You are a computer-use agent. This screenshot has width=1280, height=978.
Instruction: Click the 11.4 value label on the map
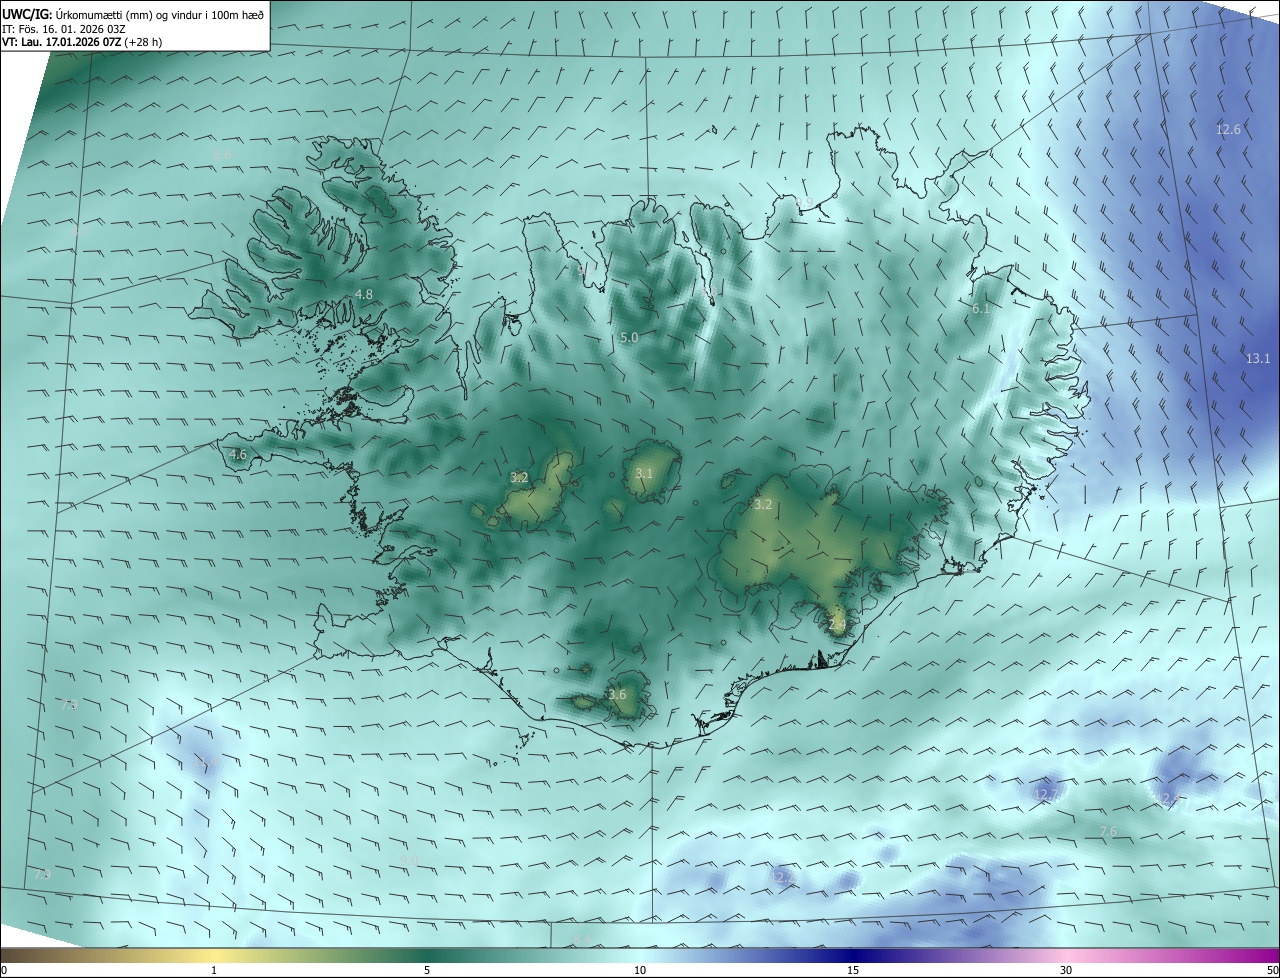pyautogui.click(x=207, y=762)
